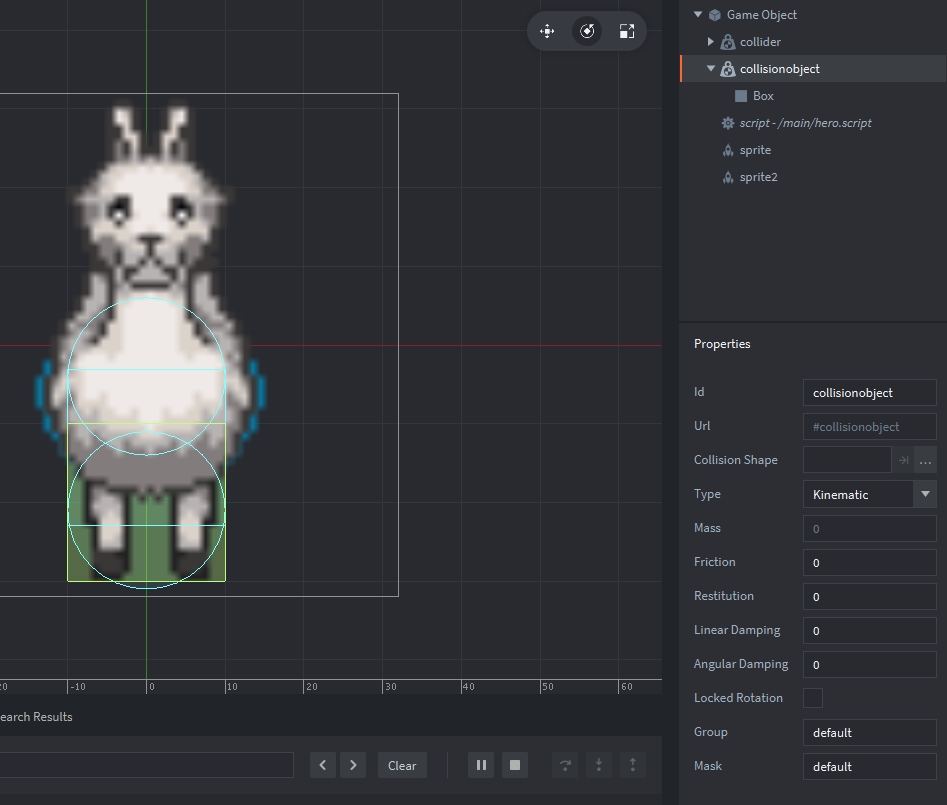Click the Box shape icon in the outline
This screenshot has width=947, height=805.
[741, 96]
